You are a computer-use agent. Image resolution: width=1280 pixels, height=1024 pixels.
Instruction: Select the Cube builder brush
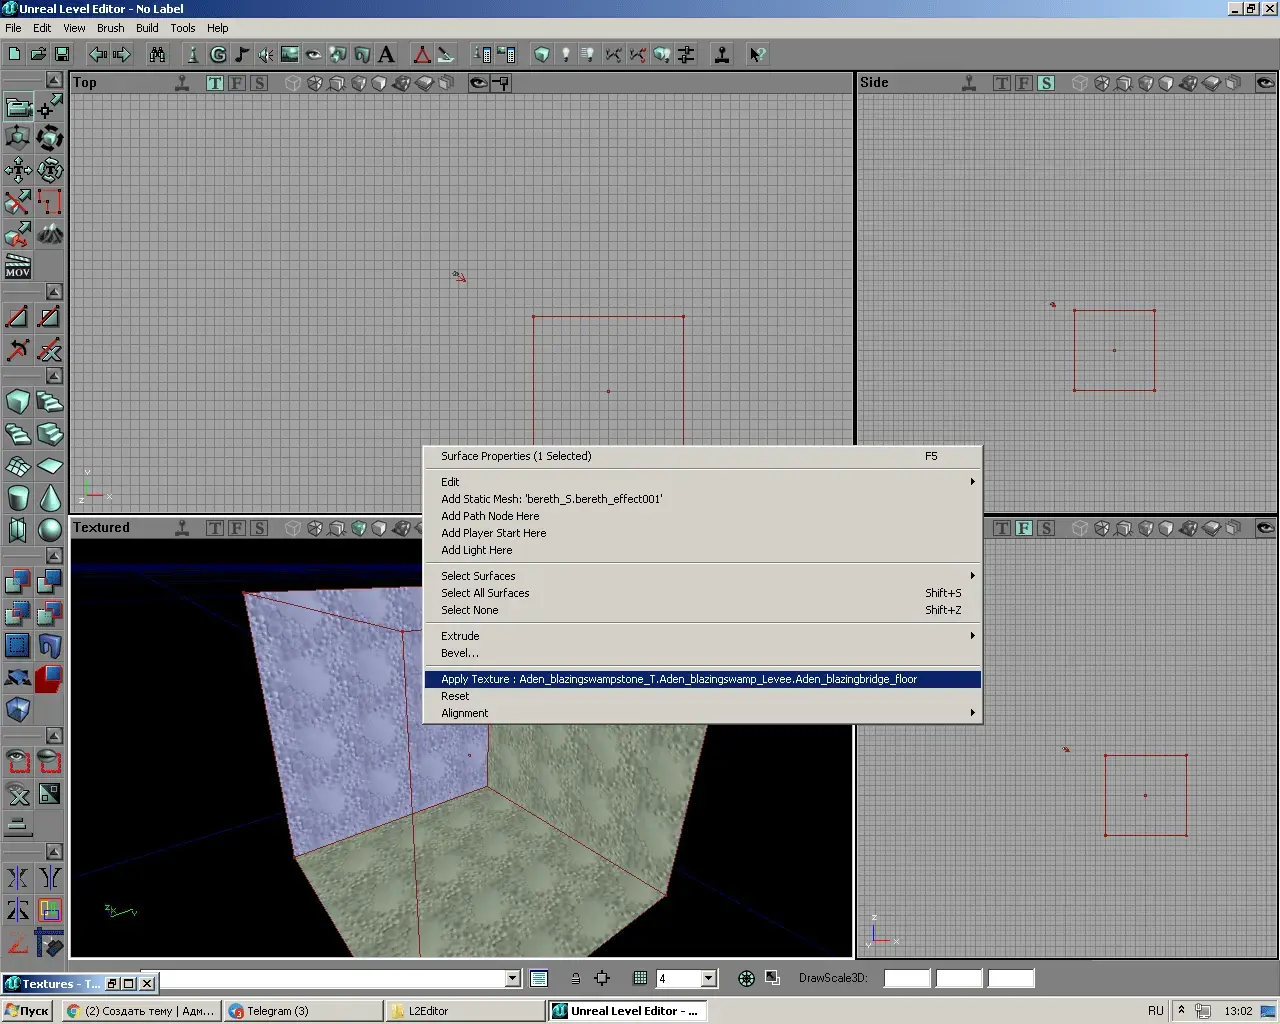(x=18, y=402)
